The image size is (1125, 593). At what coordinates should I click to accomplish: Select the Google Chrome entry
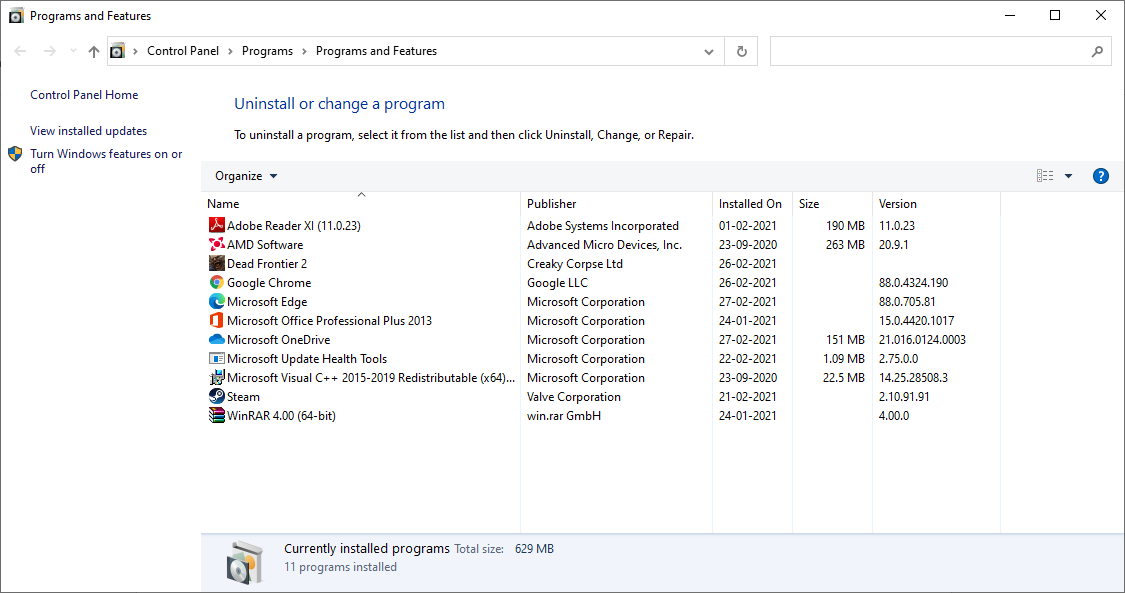point(269,283)
